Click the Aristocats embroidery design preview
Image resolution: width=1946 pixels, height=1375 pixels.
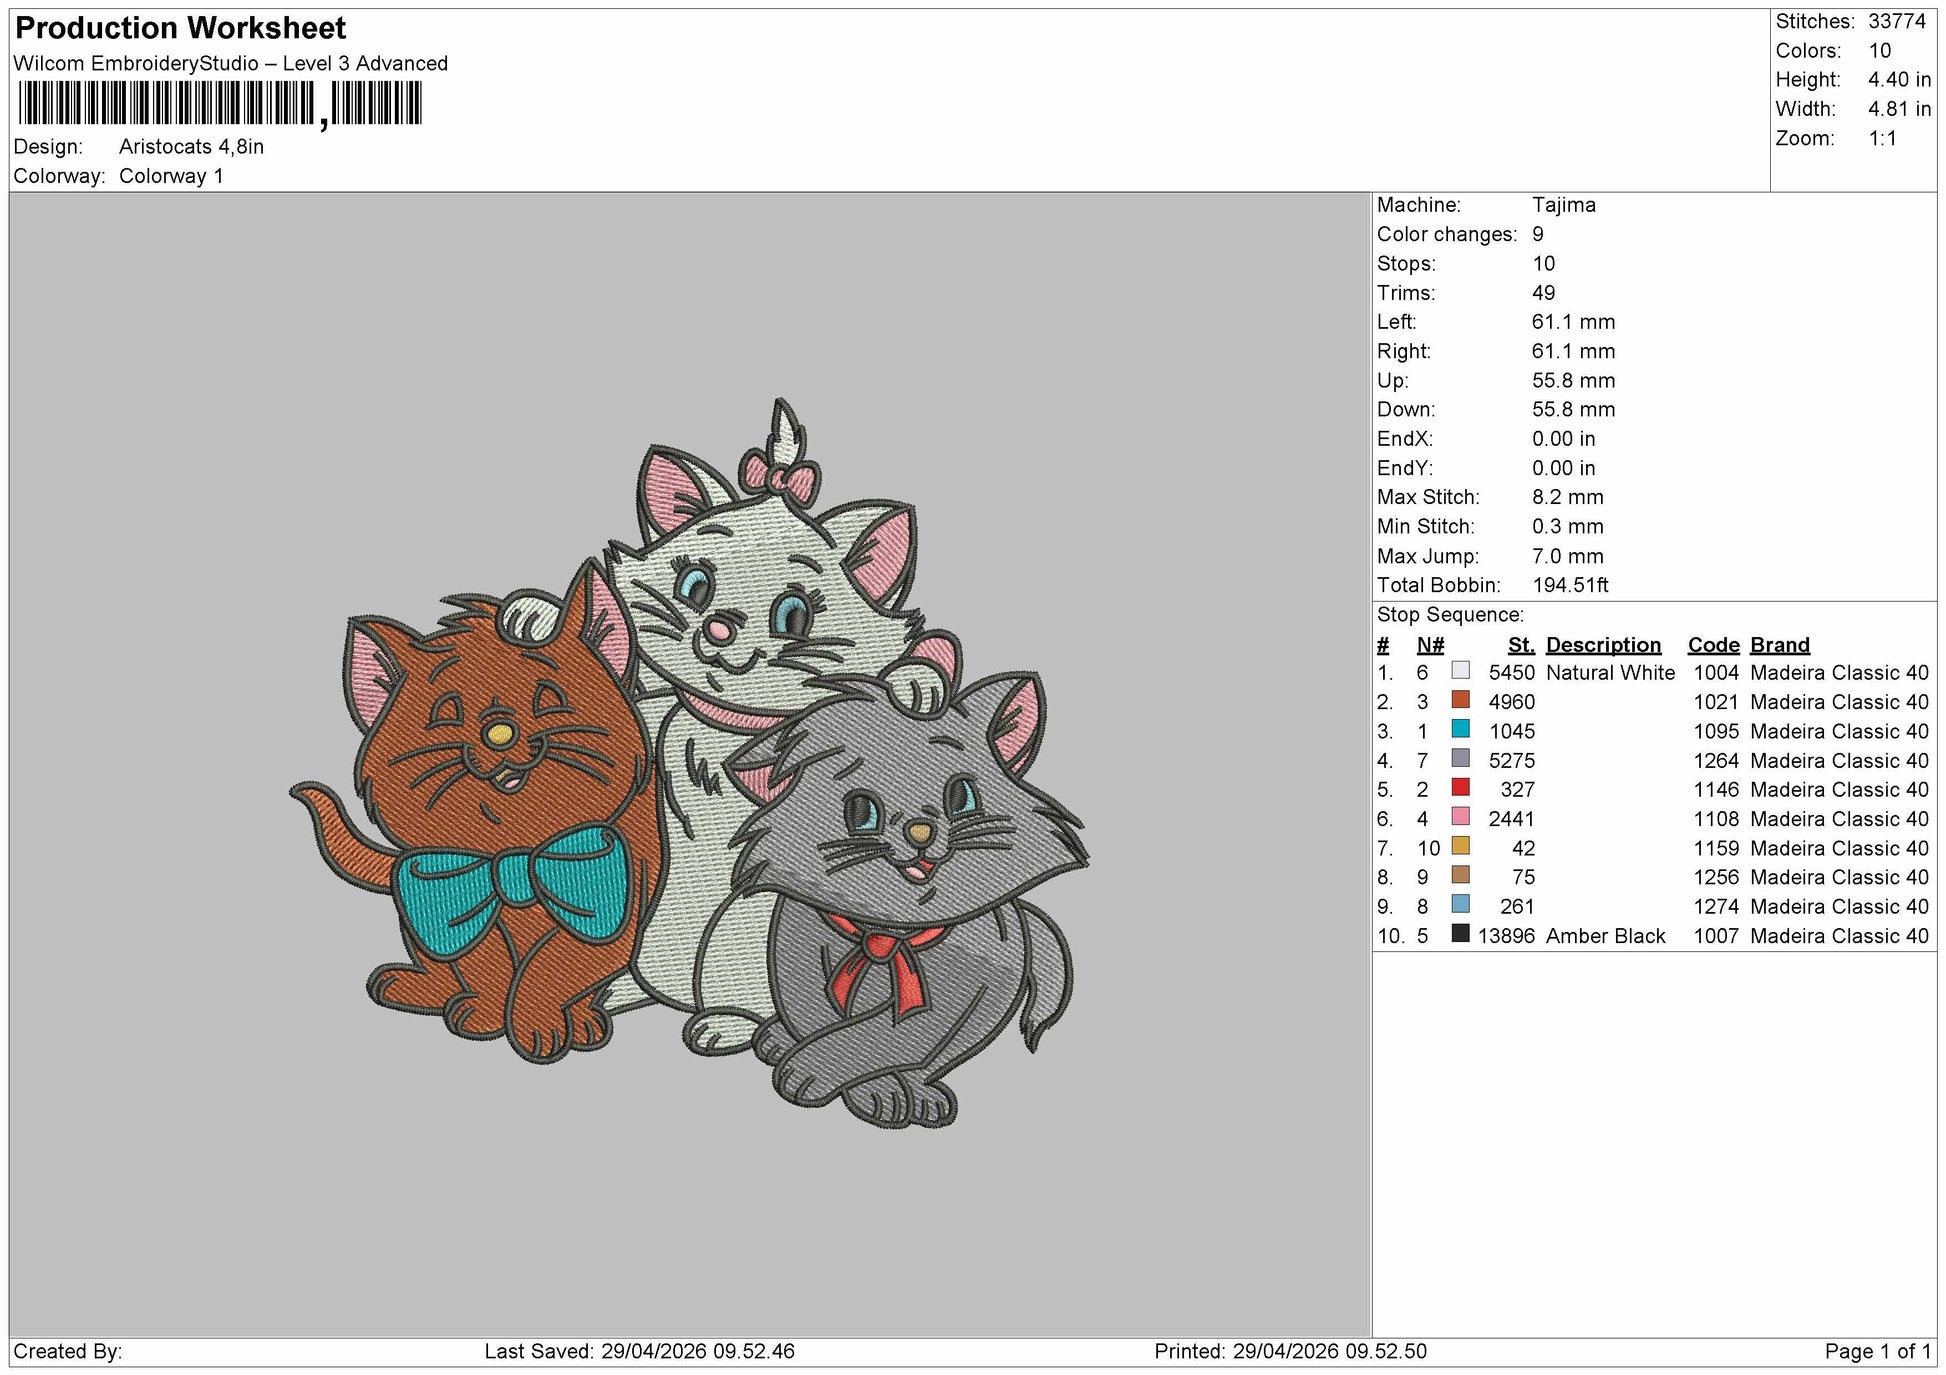click(689, 763)
